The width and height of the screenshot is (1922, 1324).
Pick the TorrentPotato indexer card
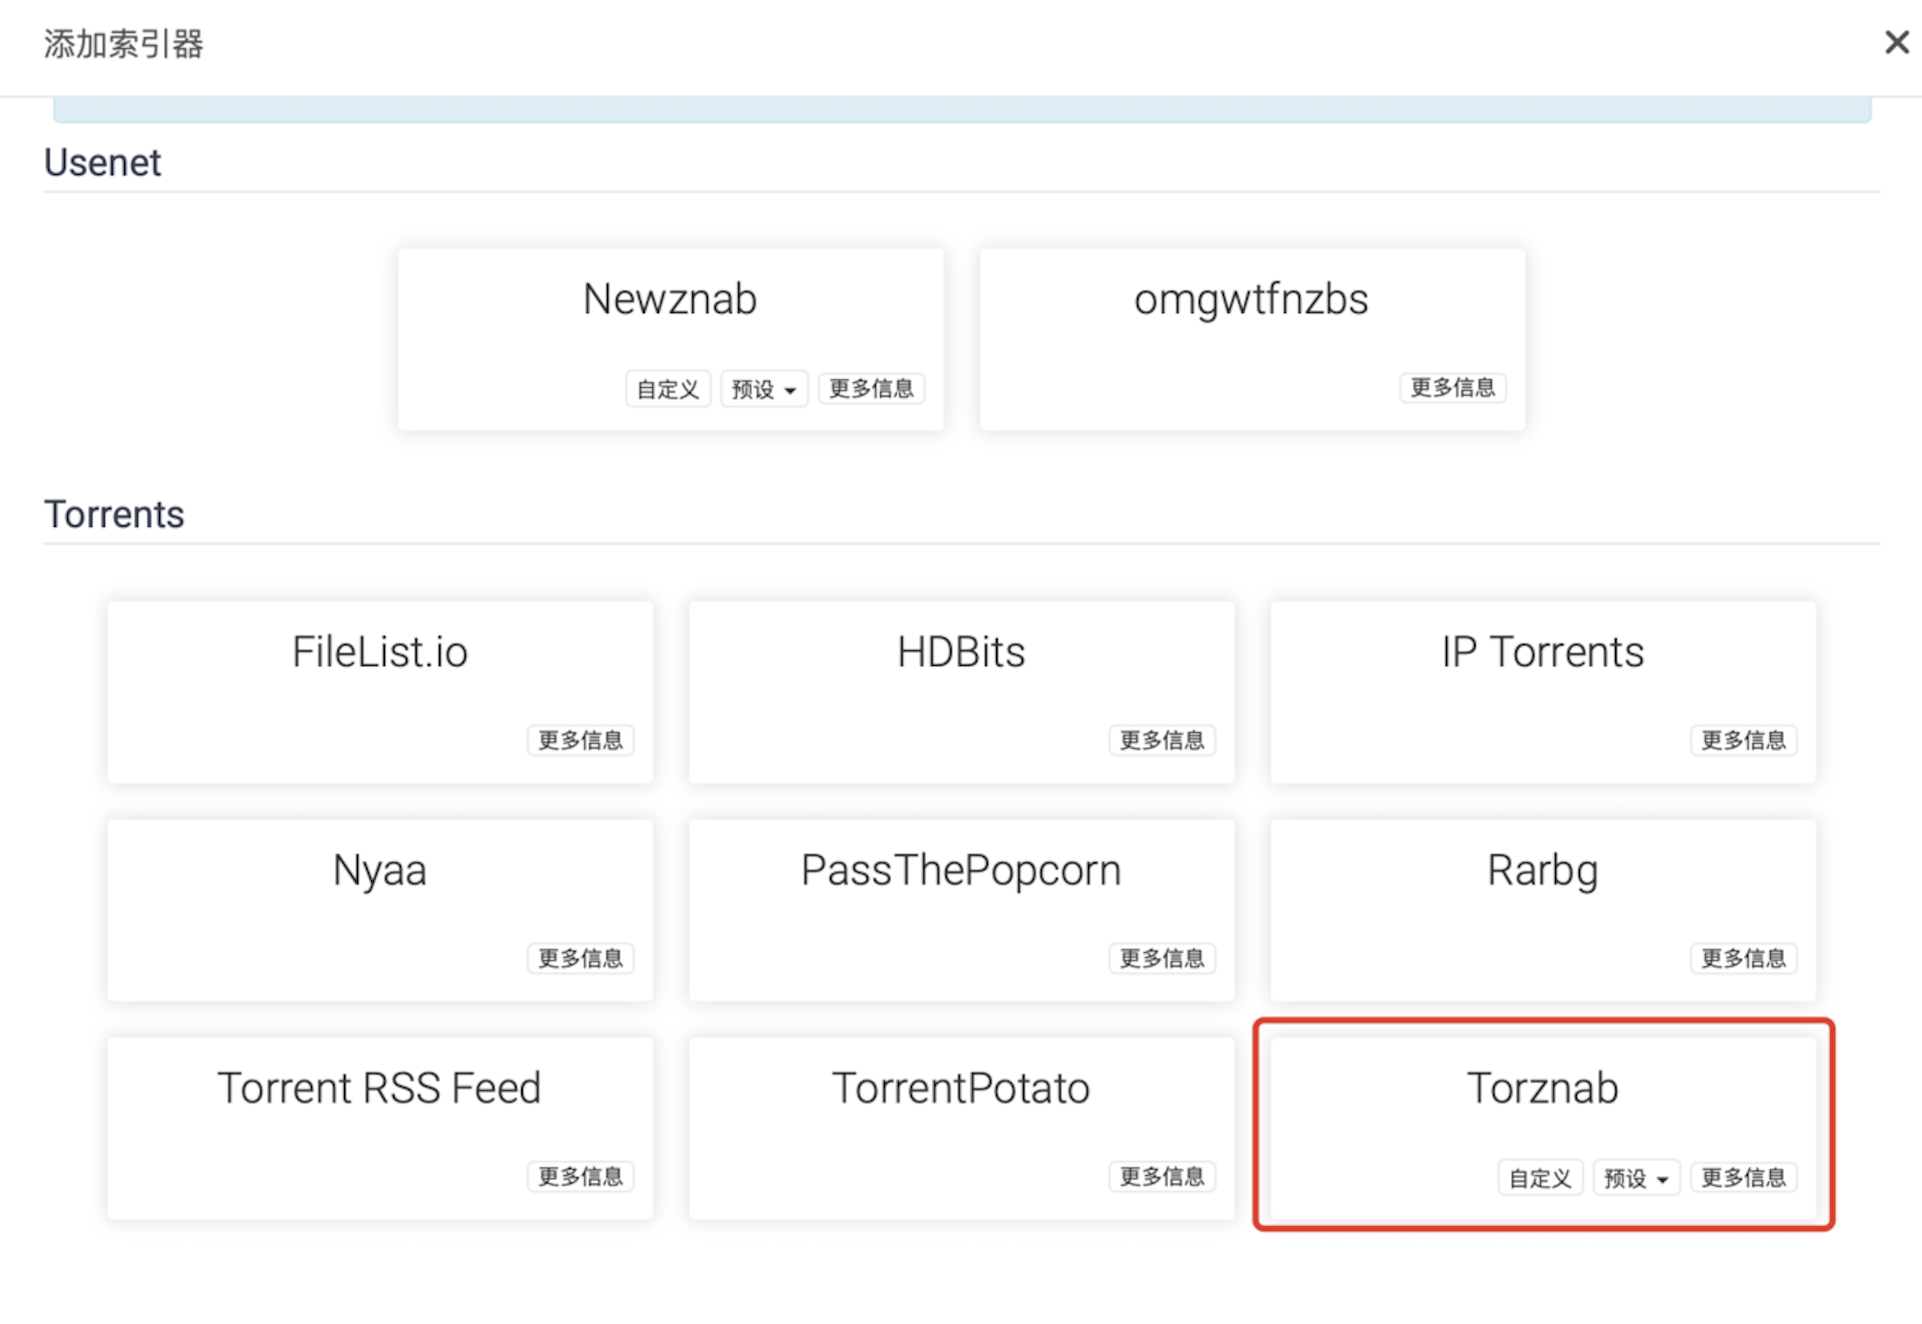[x=960, y=1108]
